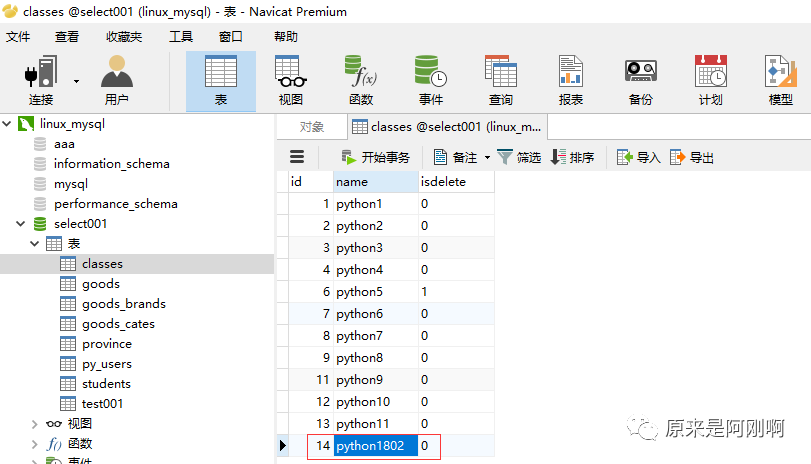Collapse the linux_mysql connection node
The image size is (811, 464).
[x=7, y=124]
